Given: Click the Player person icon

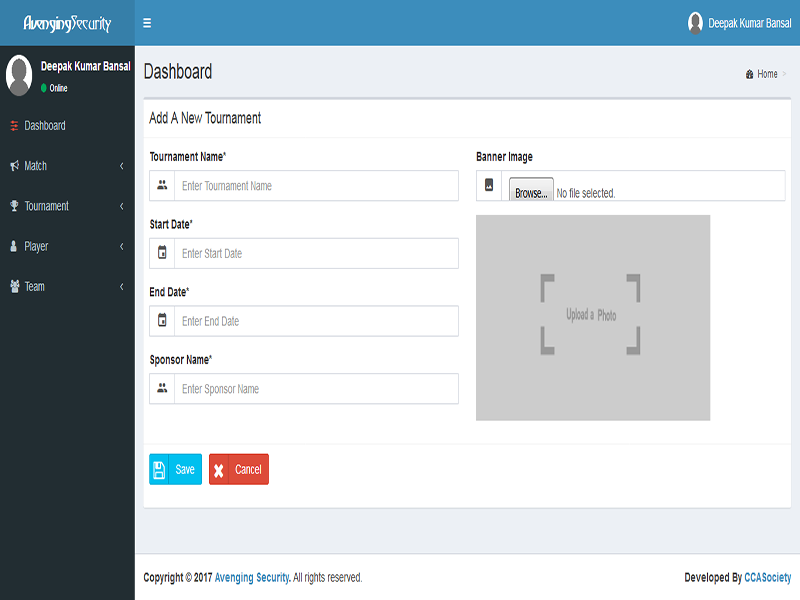Looking at the screenshot, I should click(x=14, y=246).
